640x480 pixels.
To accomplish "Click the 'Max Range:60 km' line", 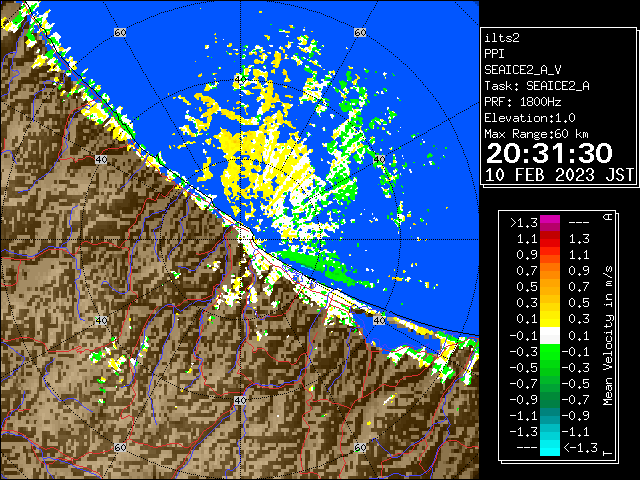I will coord(536,134).
